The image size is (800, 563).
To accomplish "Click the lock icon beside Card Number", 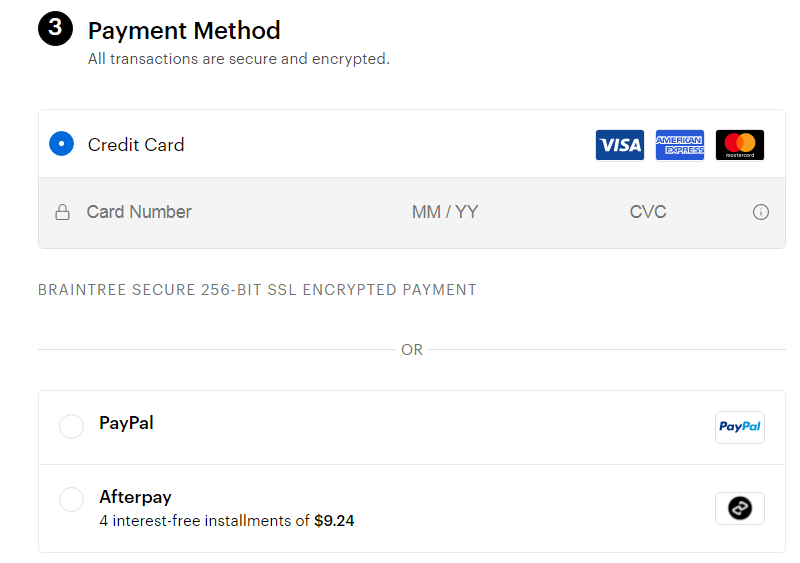I will (62, 212).
